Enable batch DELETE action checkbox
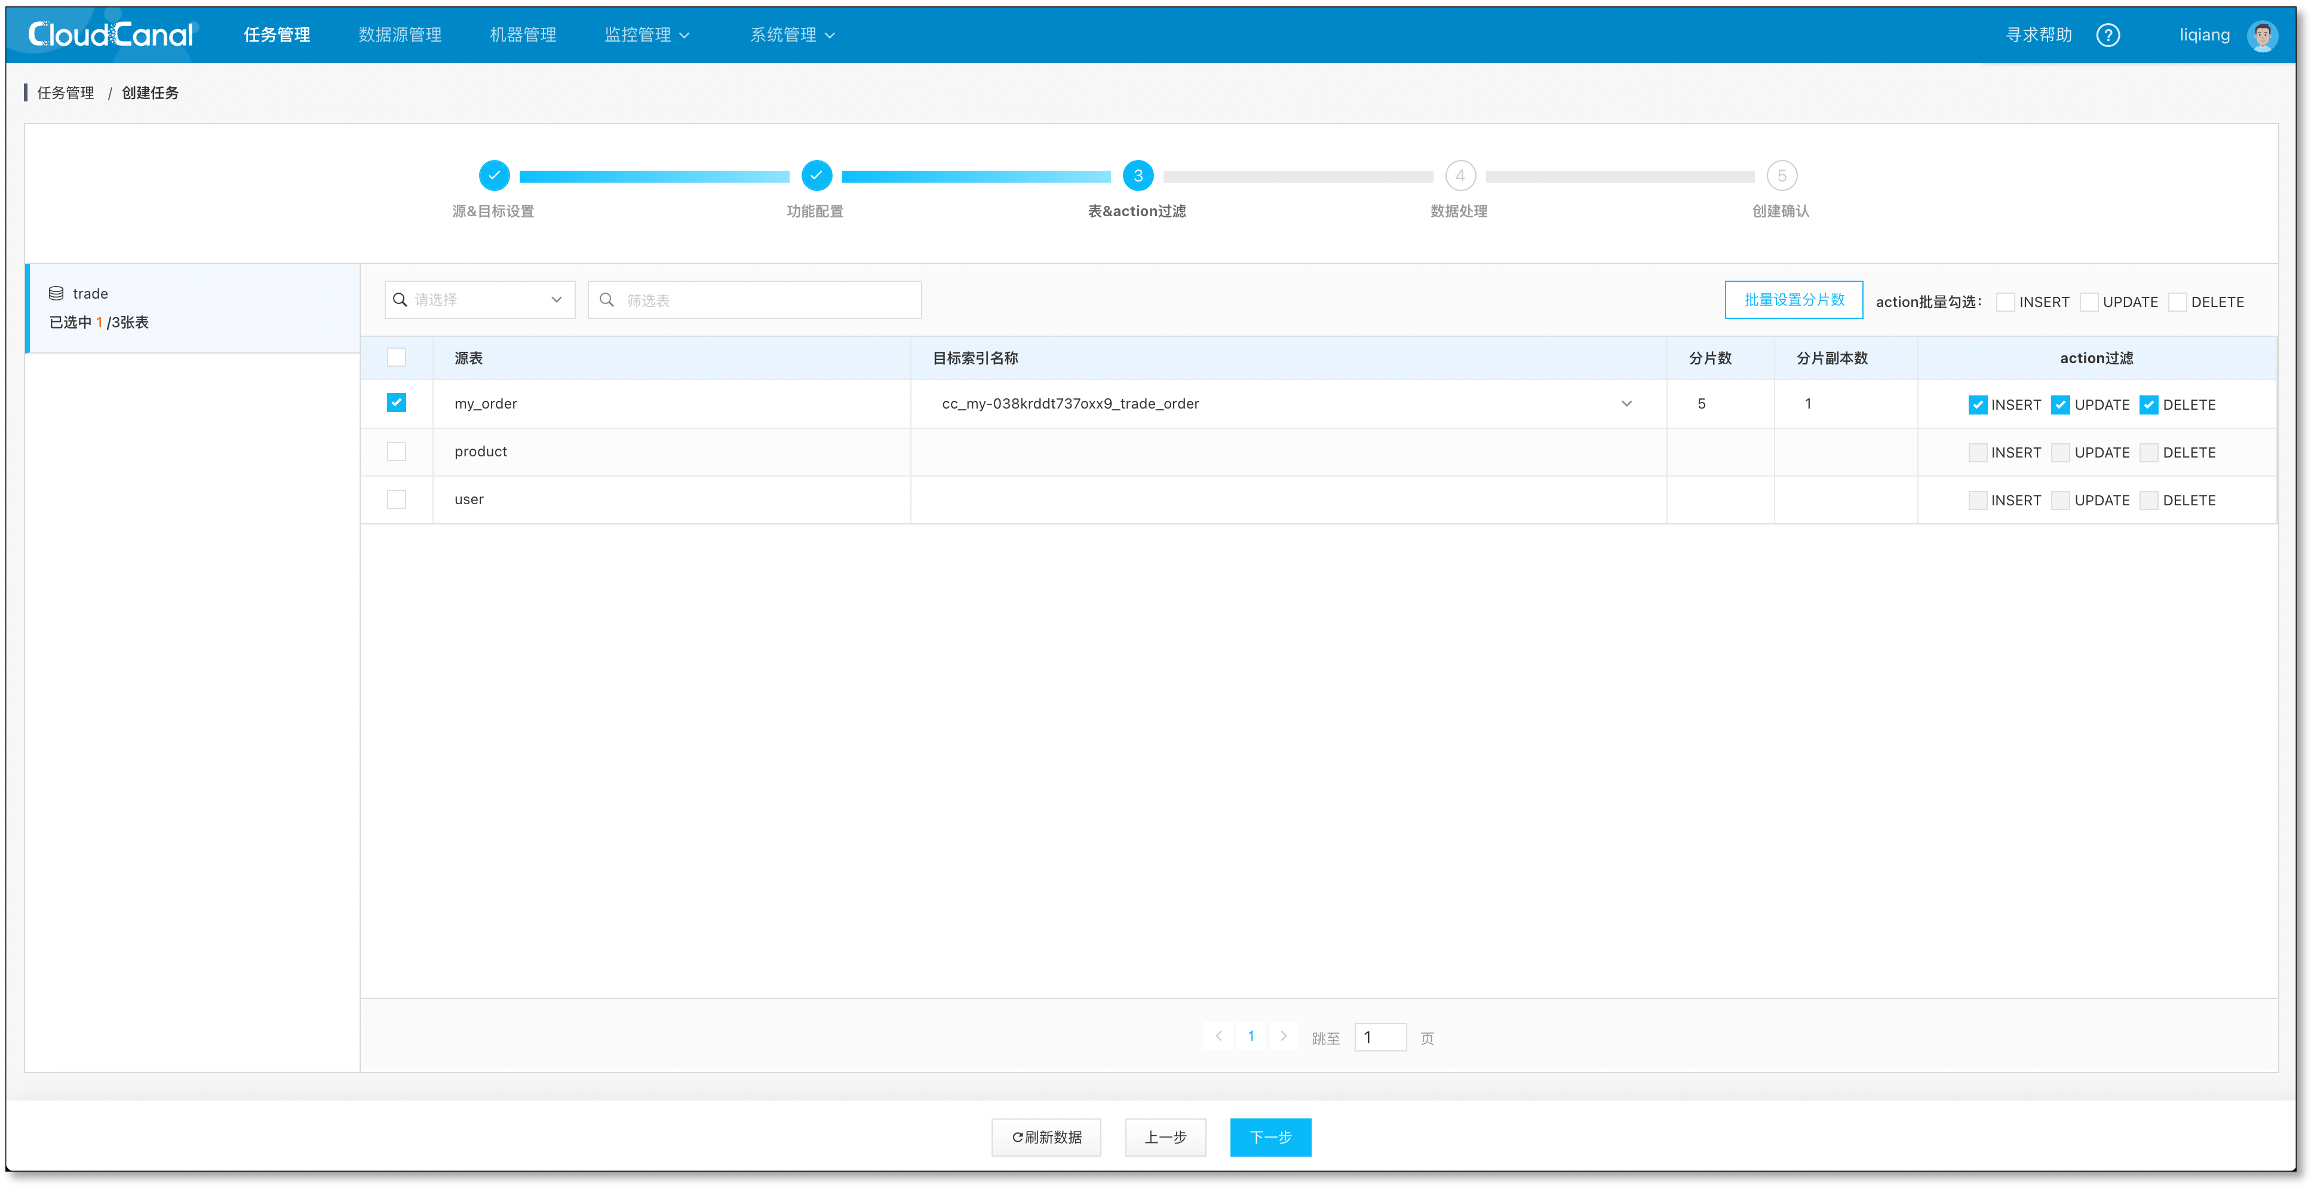 pos(2178,302)
